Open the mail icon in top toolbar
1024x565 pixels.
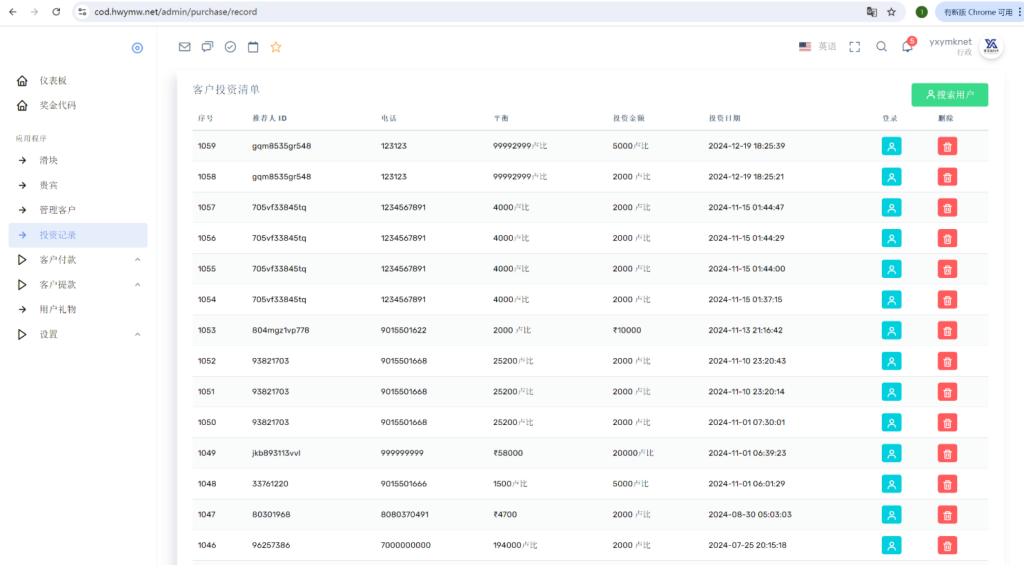click(185, 47)
